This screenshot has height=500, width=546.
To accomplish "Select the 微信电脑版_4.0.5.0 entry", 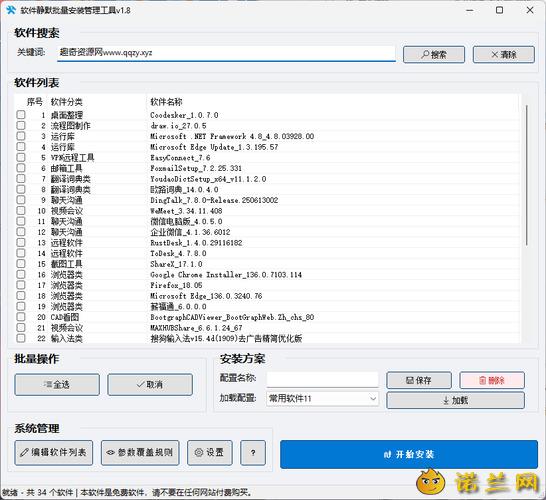I will [x=186, y=221].
